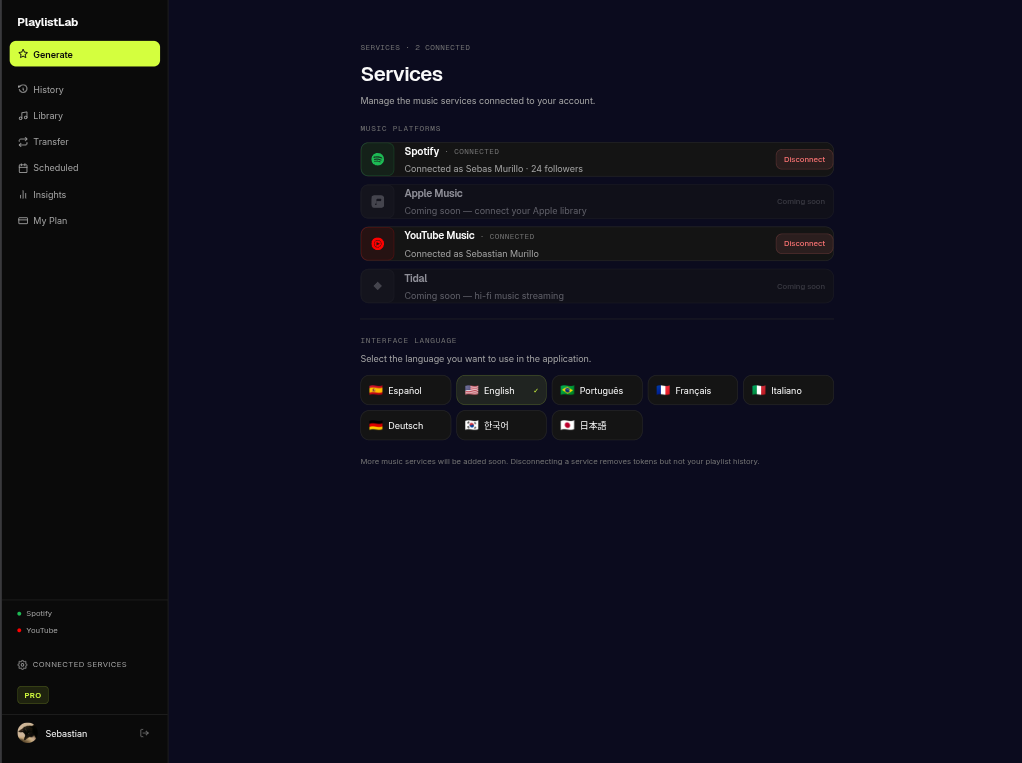1022x763 pixels.
Task: Click Tidal Coming soon label
Action: coord(800,286)
